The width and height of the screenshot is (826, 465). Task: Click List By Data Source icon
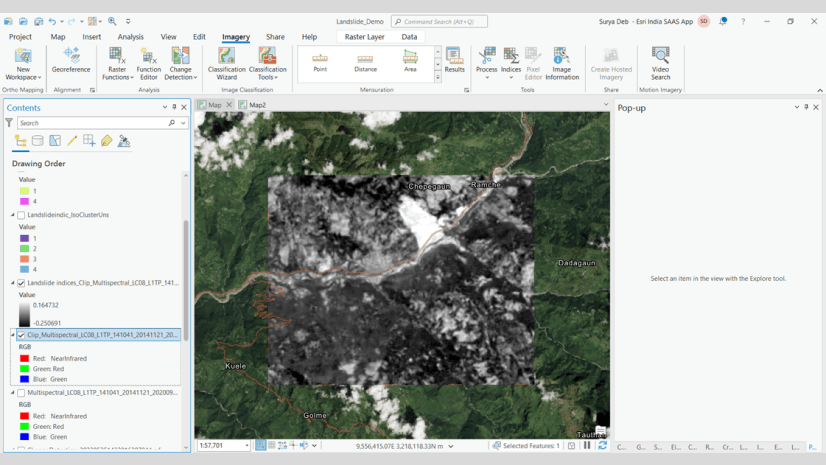coord(38,141)
